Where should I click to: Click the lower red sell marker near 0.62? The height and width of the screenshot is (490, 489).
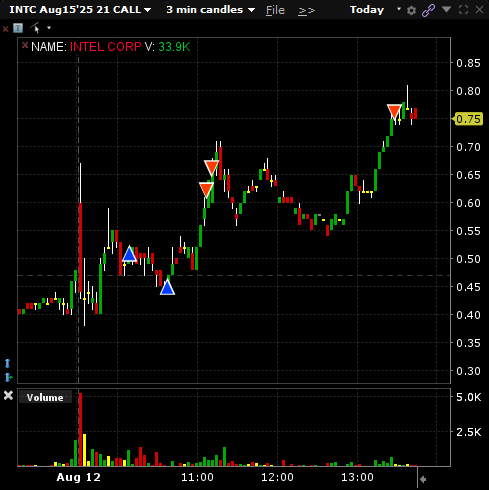pos(206,189)
